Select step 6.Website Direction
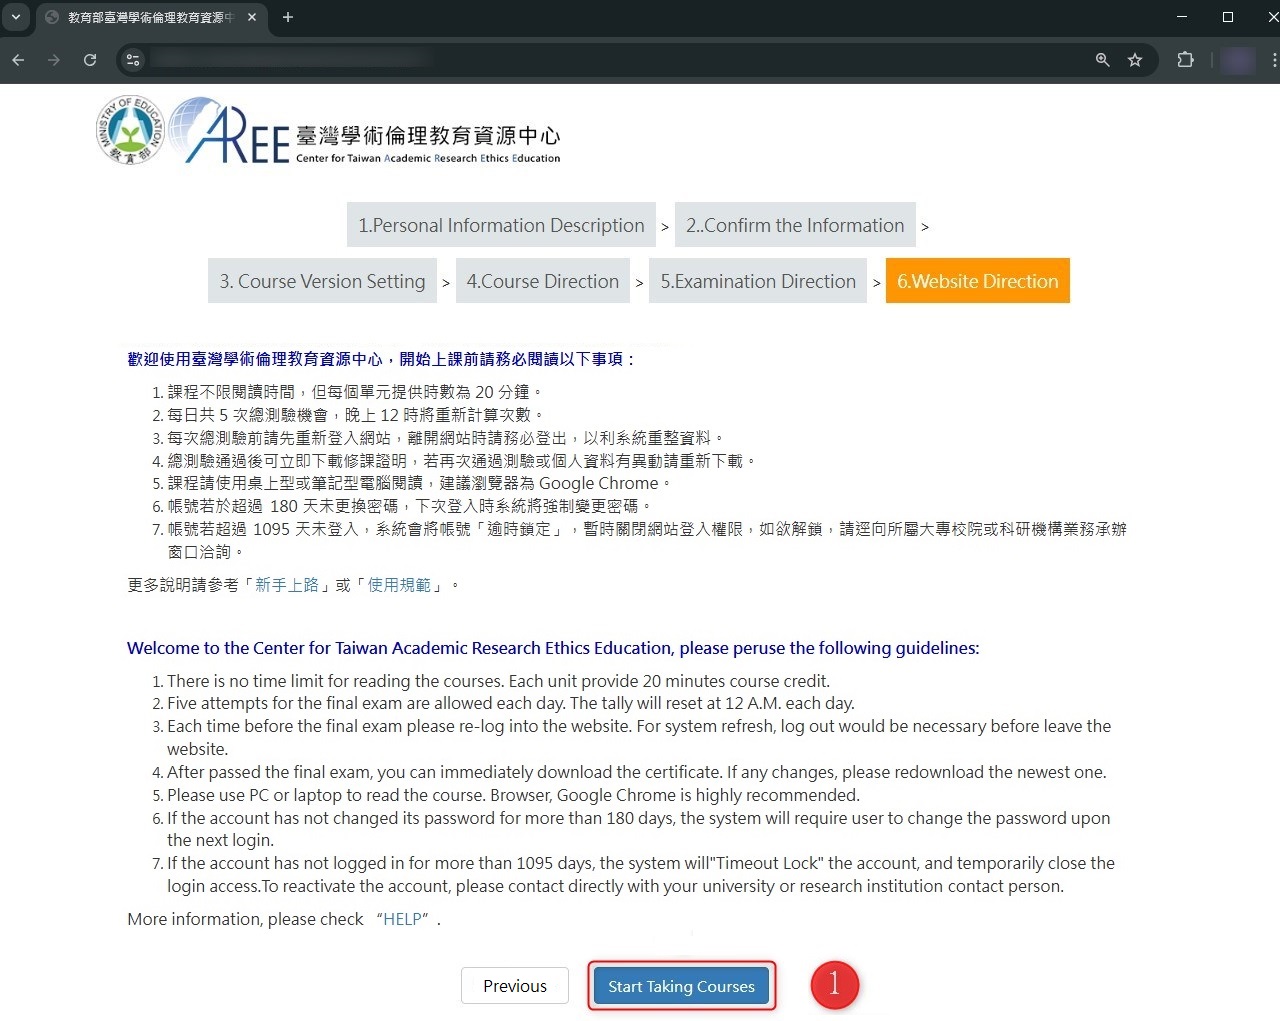The width and height of the screenshot is (1280, 1021). pyautogui.click(x=977, y=281)
